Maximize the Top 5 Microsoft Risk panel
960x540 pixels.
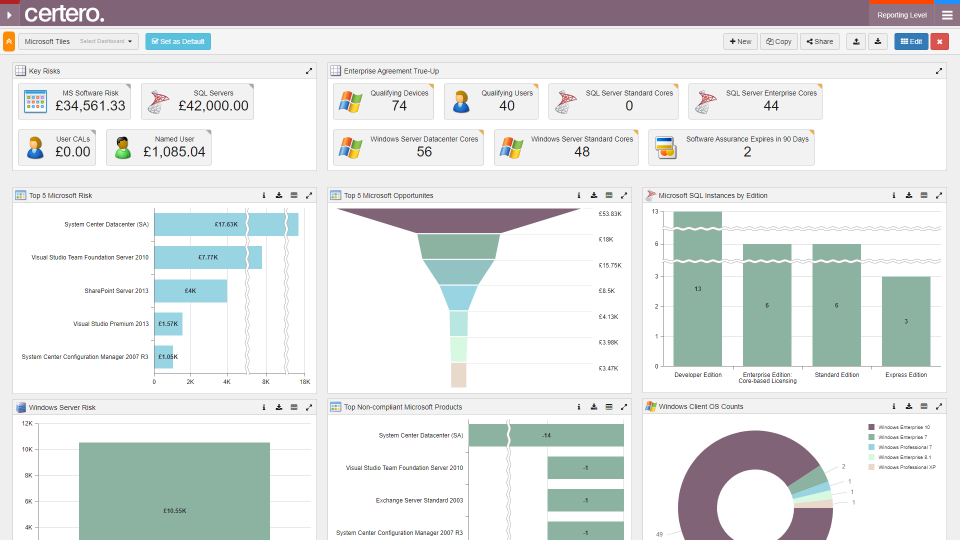309,195
